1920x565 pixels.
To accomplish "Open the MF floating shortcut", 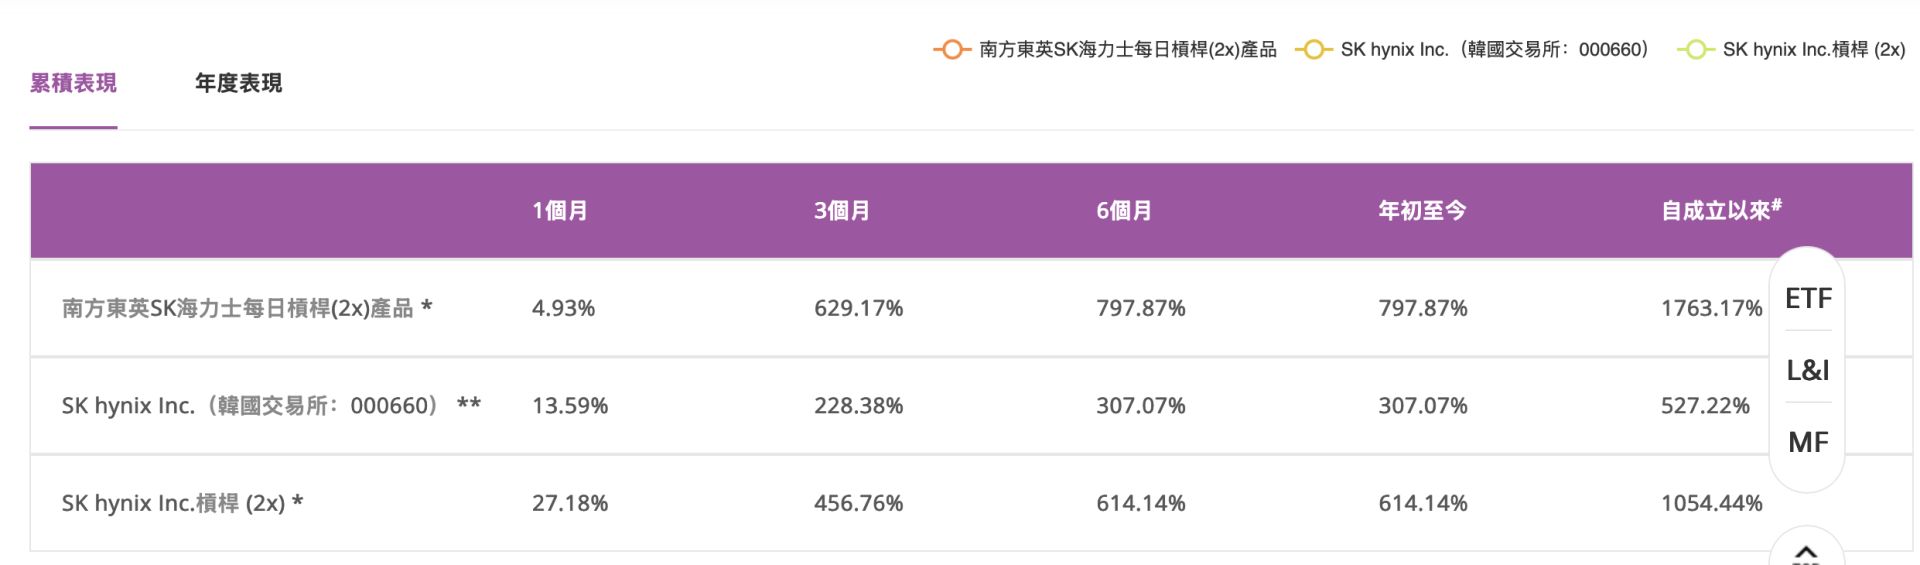I will pyautogui.click(x=1808, y=442).
